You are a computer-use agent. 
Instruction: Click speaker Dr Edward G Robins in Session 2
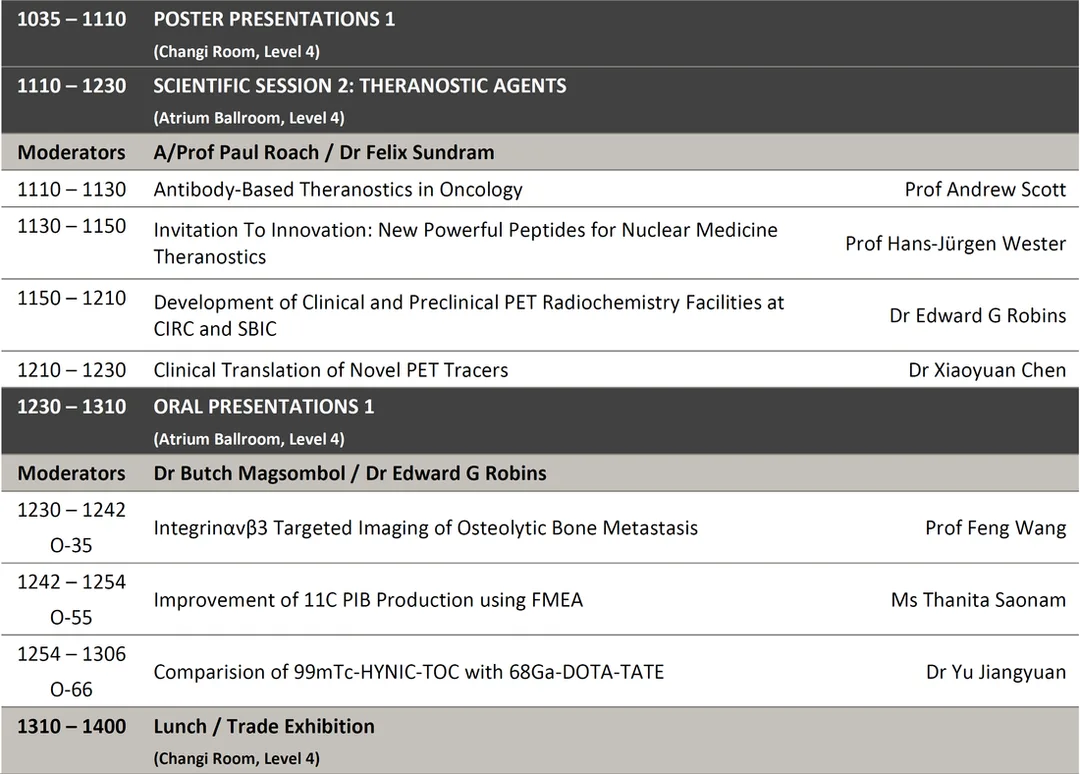(977, 315)
